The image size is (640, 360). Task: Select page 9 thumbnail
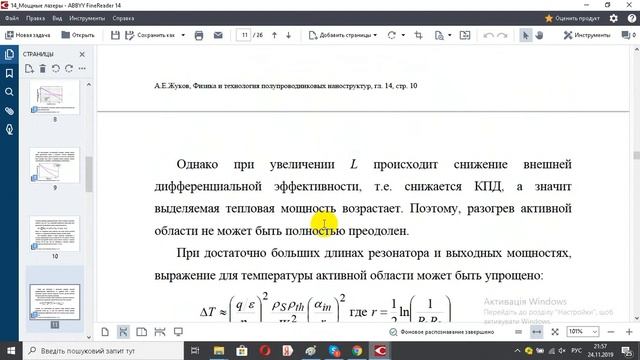coord(55,166)
